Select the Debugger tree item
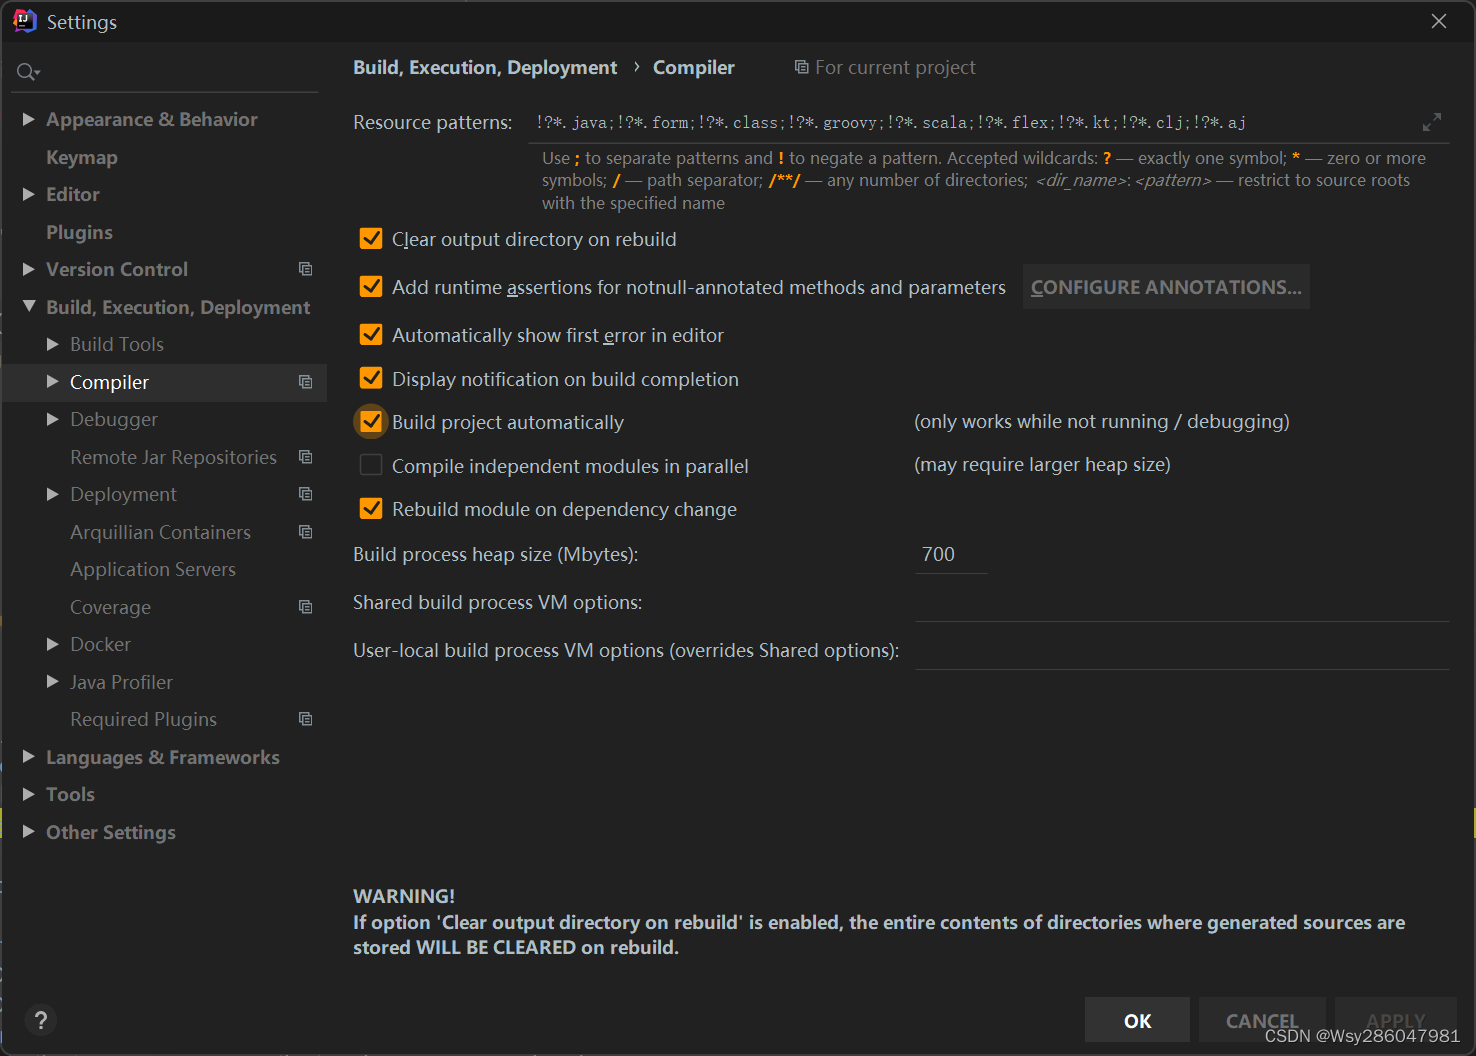This screenshot has width=1476, height=1056. click(114, 419)
